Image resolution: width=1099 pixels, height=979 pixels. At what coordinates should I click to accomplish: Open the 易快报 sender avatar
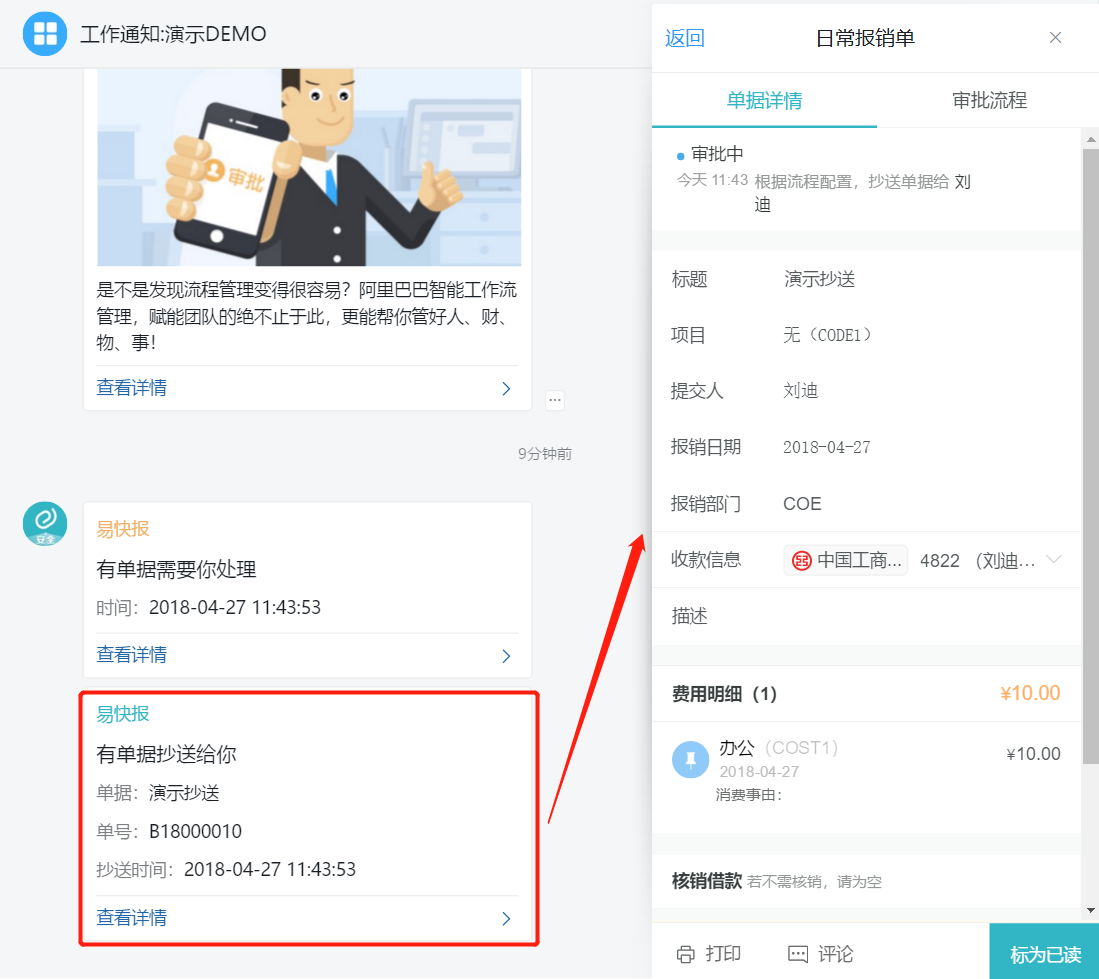(x=45, y=523)
